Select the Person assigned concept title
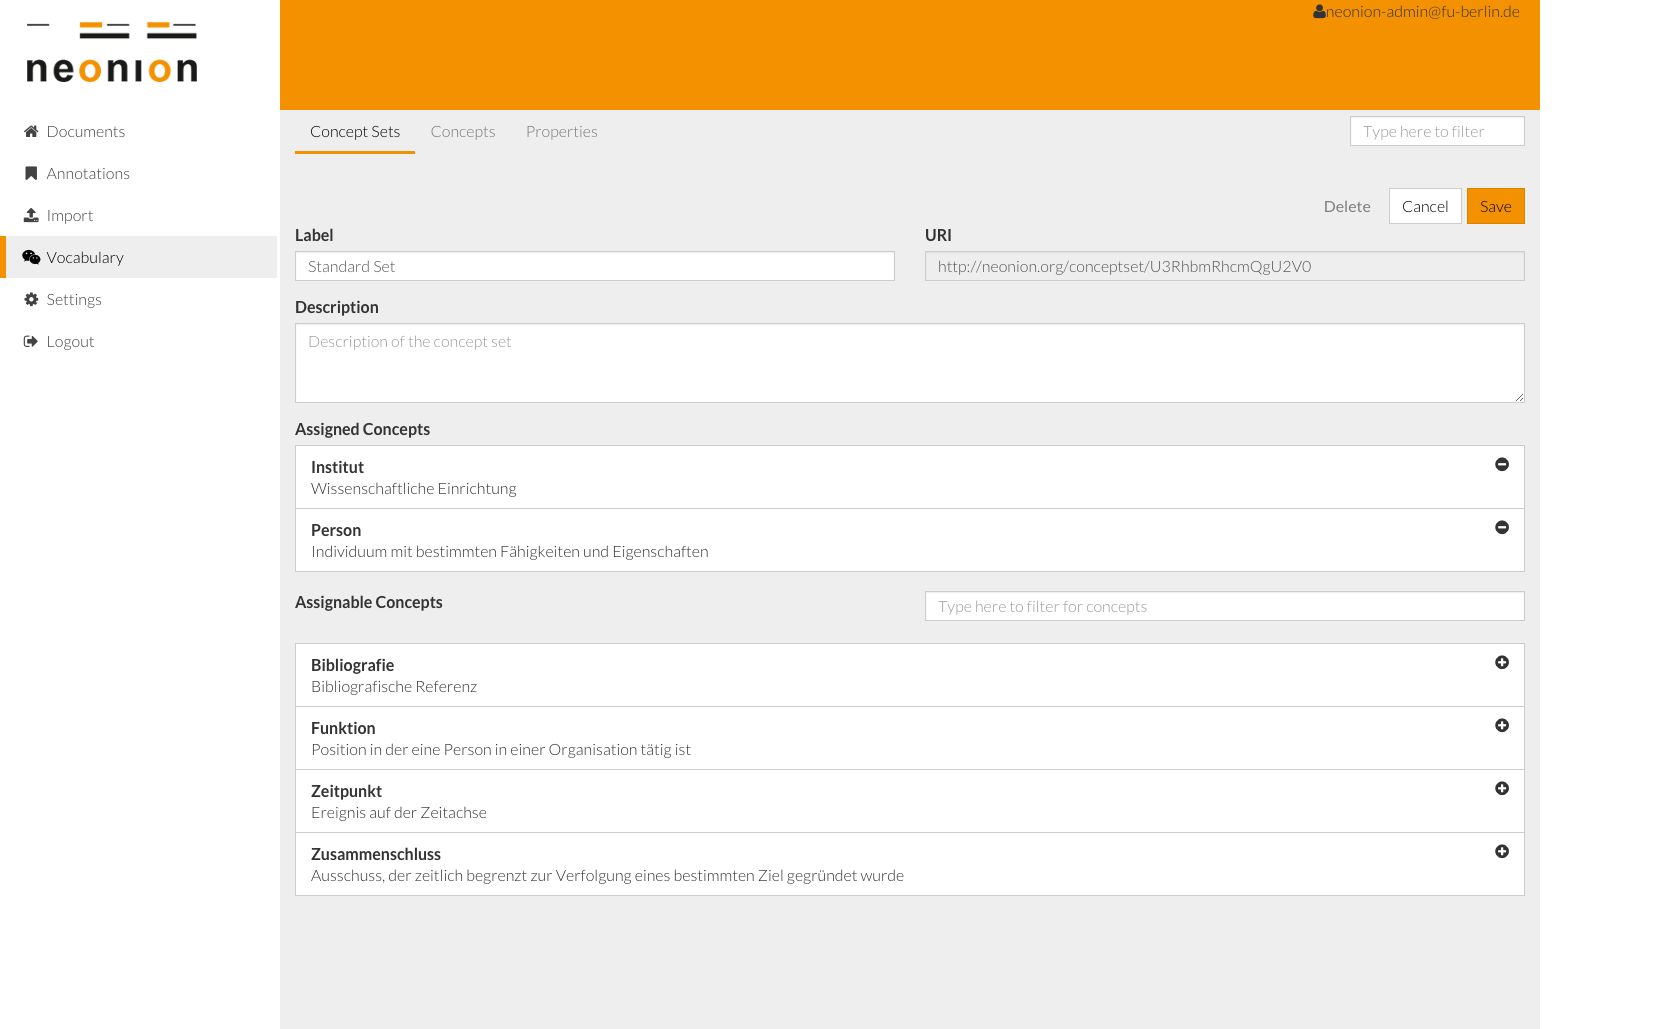The image size is (1680, 1029). coord(336,530)
